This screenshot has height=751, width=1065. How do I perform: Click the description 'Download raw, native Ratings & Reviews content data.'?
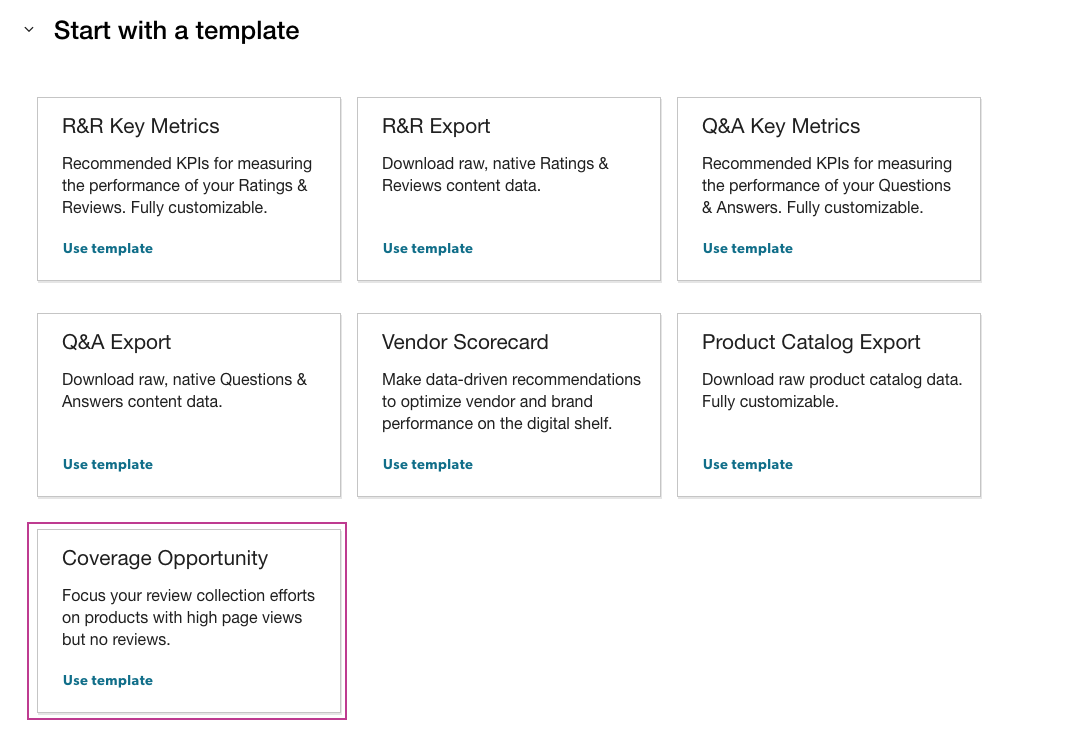[x=495, y=175]
